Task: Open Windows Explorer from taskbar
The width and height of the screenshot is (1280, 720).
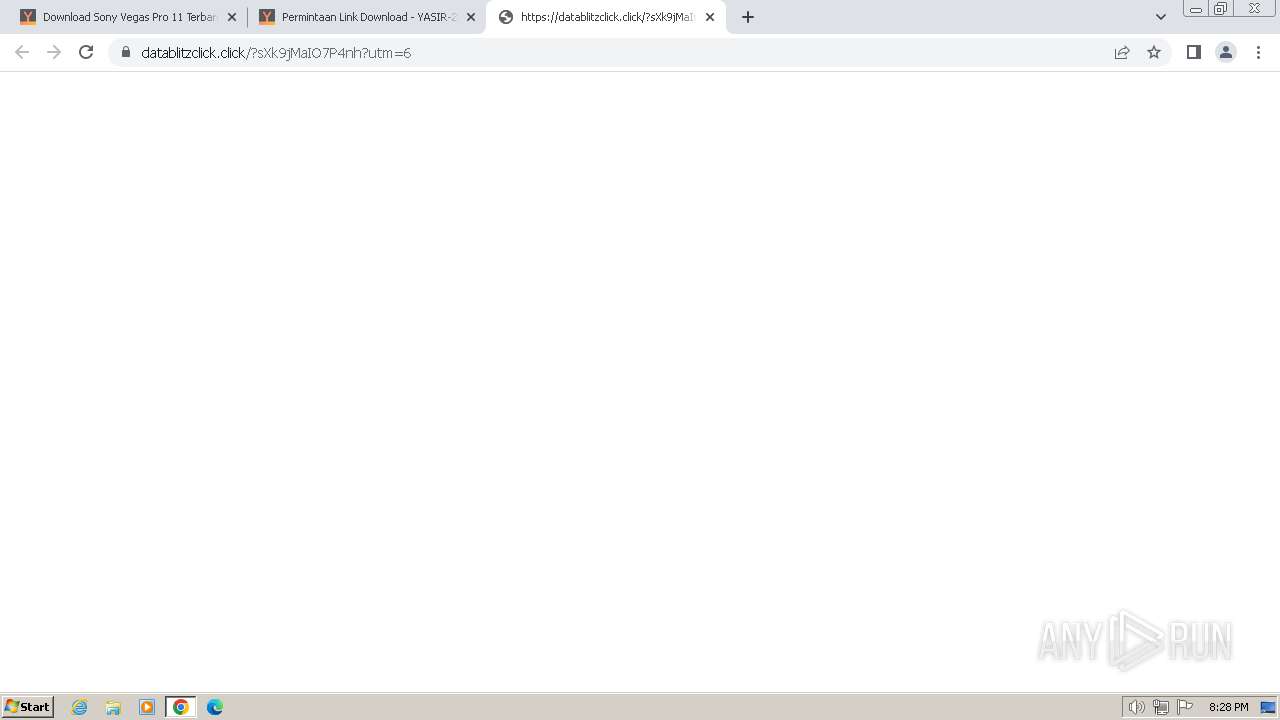Action: [113, 707]
